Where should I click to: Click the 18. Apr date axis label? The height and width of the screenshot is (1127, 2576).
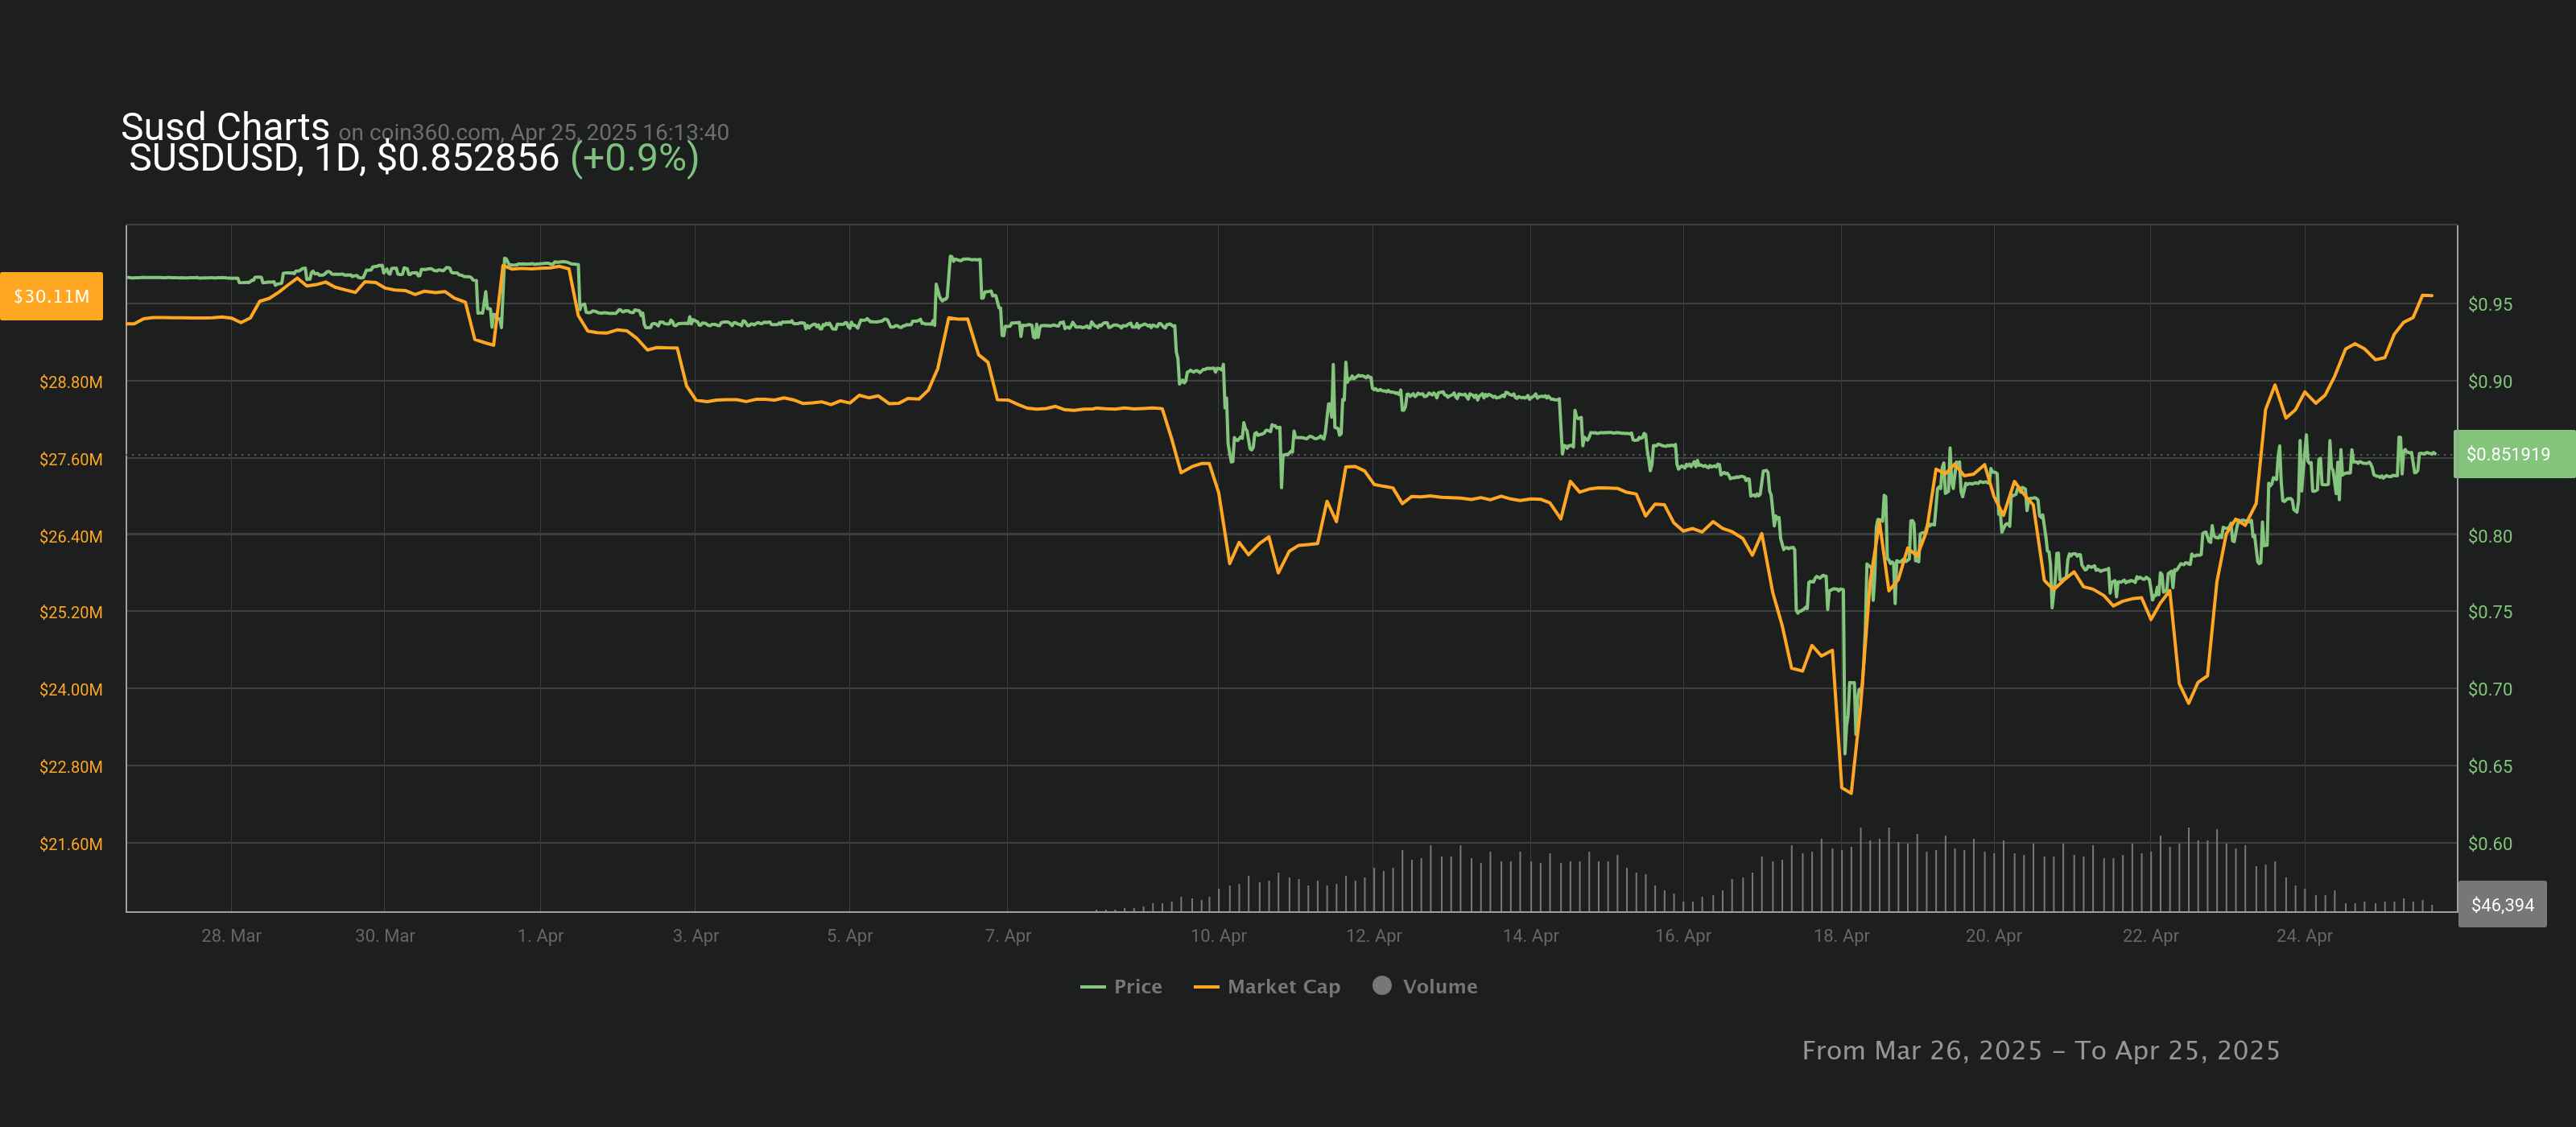1841,936
